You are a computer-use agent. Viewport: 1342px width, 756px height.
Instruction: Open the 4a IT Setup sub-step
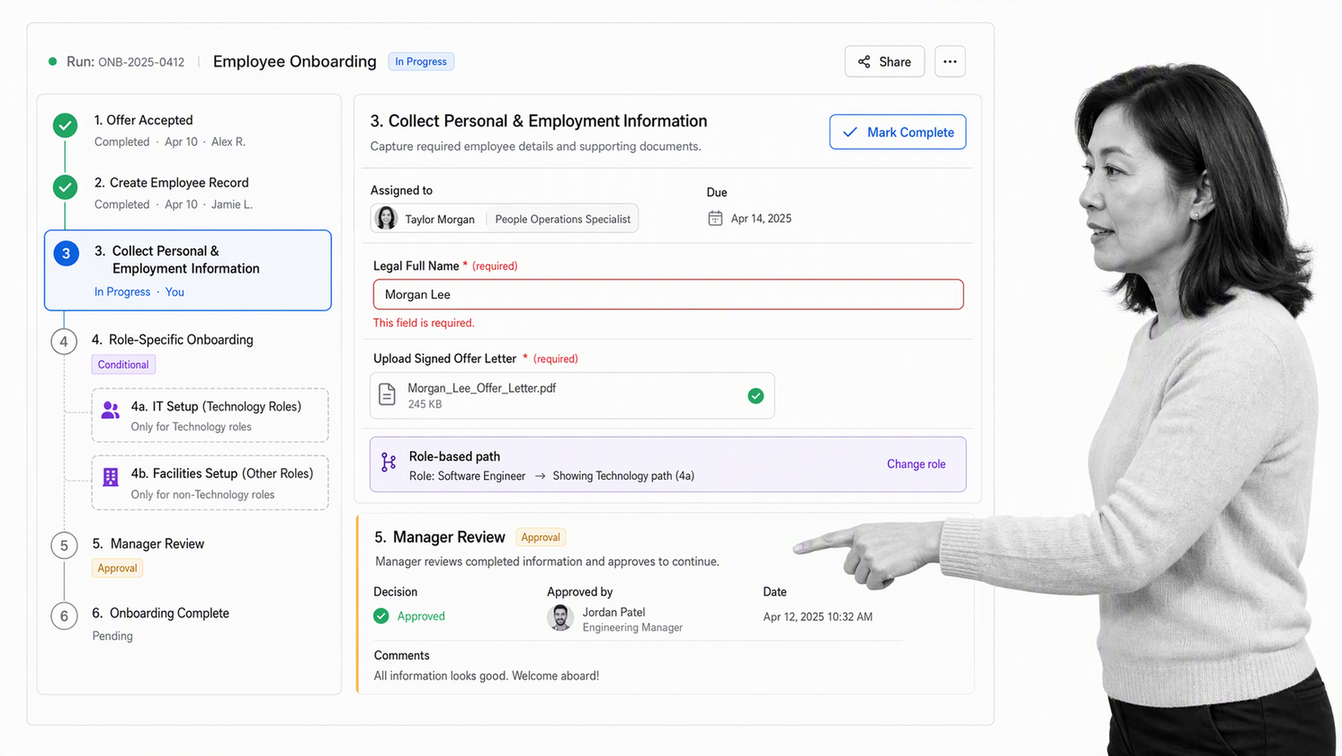(210, 415)
